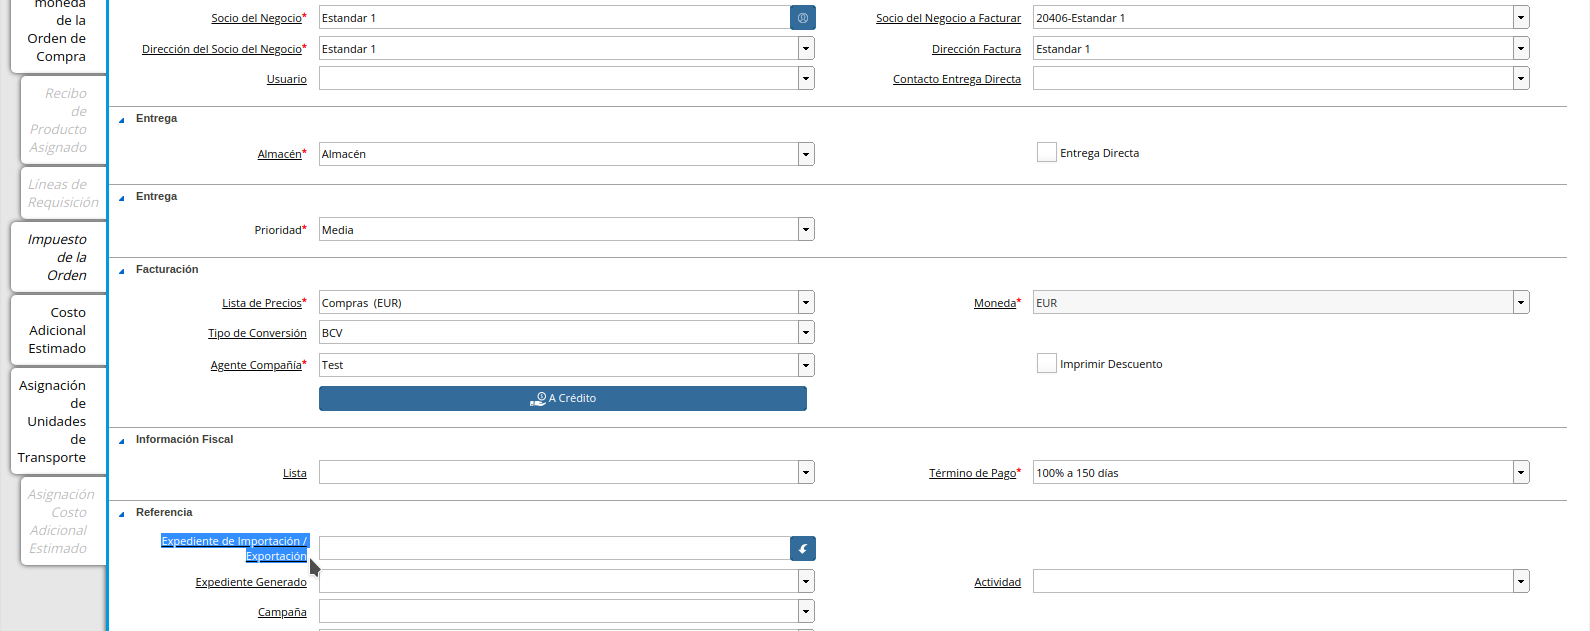Open the Almacén dropdown
The height and width of the screenshot is (631, 1590).
pos(805,154)
